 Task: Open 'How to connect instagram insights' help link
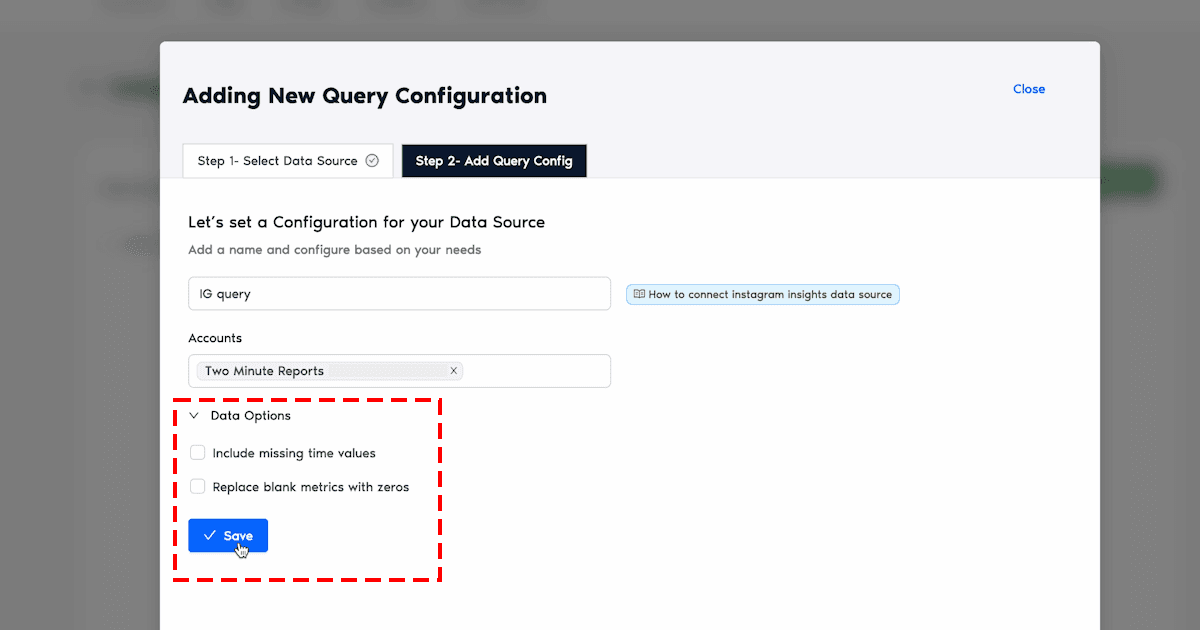tap(769, 295)
